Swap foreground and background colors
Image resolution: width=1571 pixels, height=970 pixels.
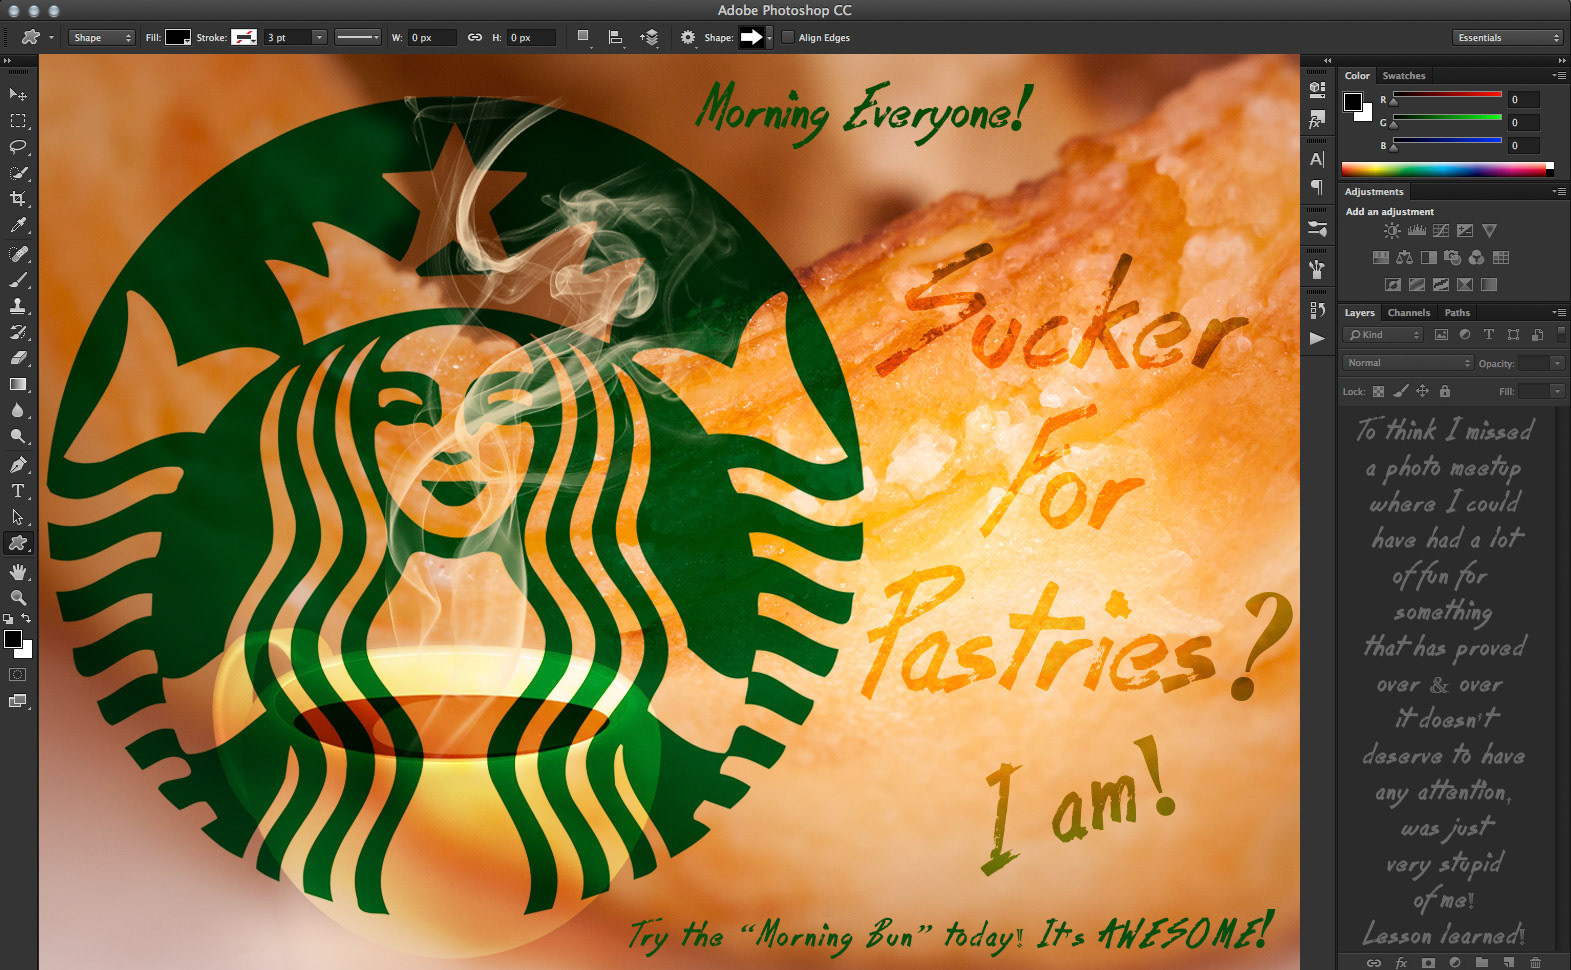[27, 619]
